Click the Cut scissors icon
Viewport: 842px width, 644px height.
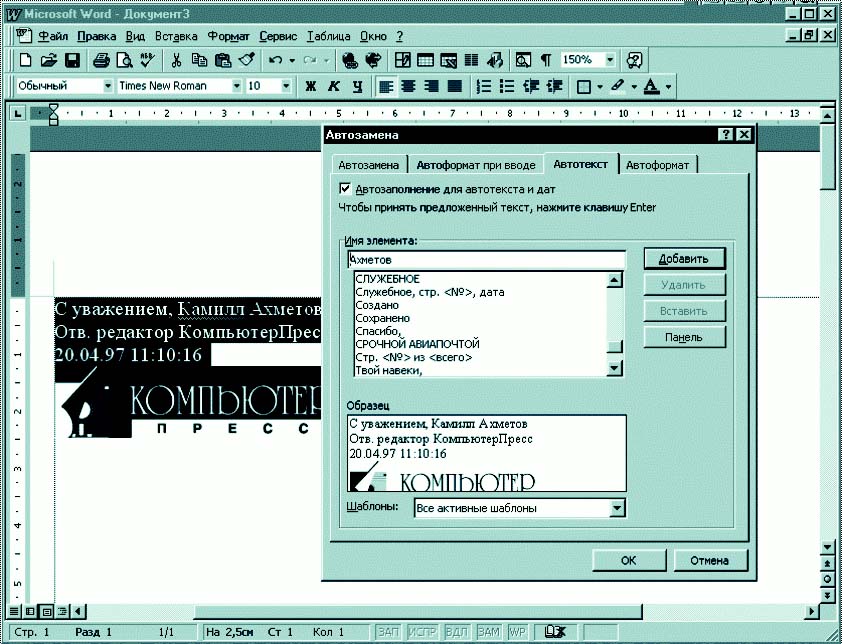pyautogui.click(x=177, y=60)
